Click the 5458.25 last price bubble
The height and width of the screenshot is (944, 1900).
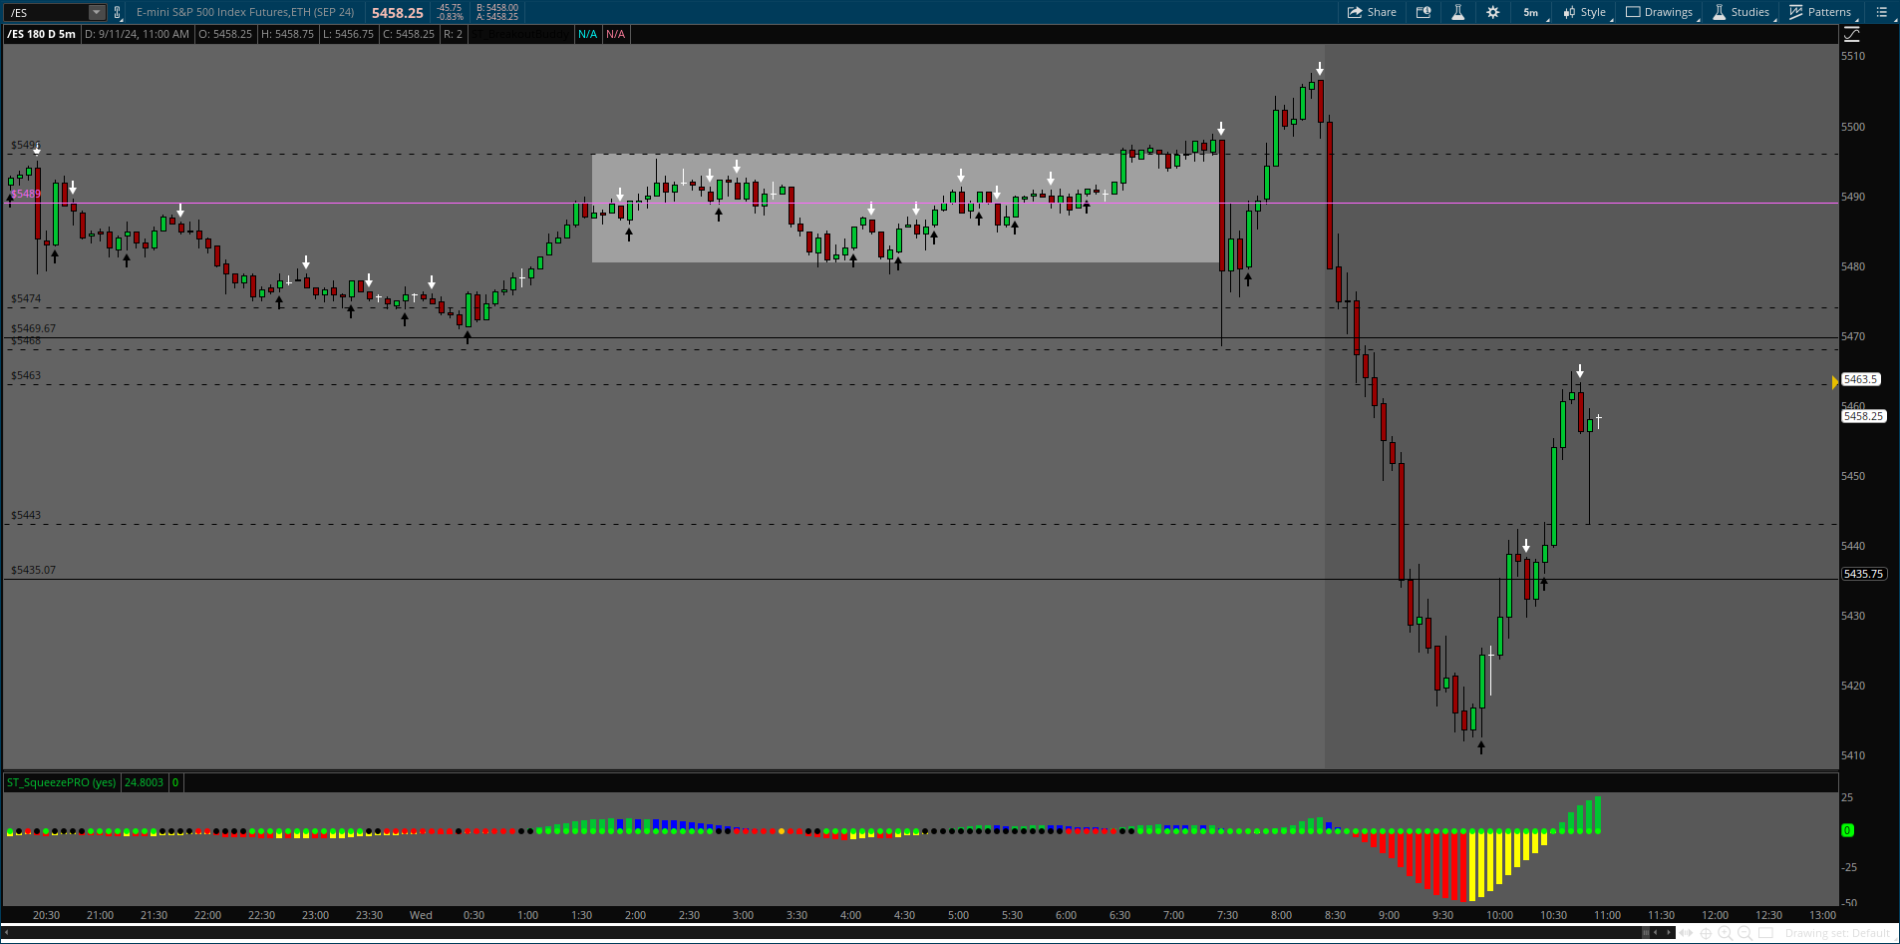(1864, 416)
